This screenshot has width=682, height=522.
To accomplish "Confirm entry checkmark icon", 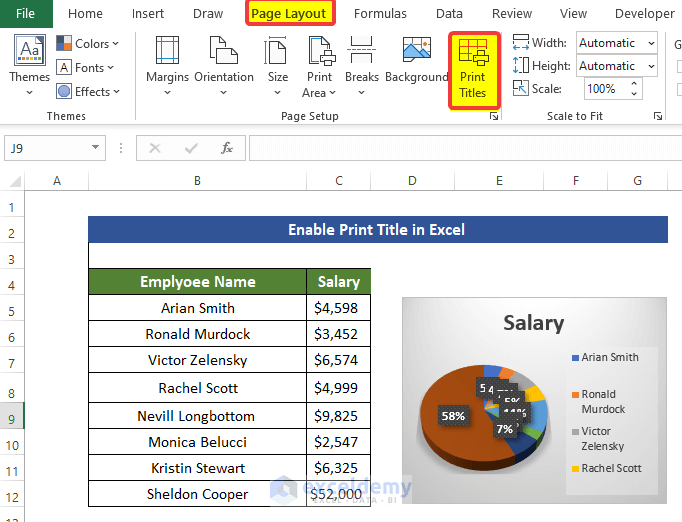I will point(191,148).
